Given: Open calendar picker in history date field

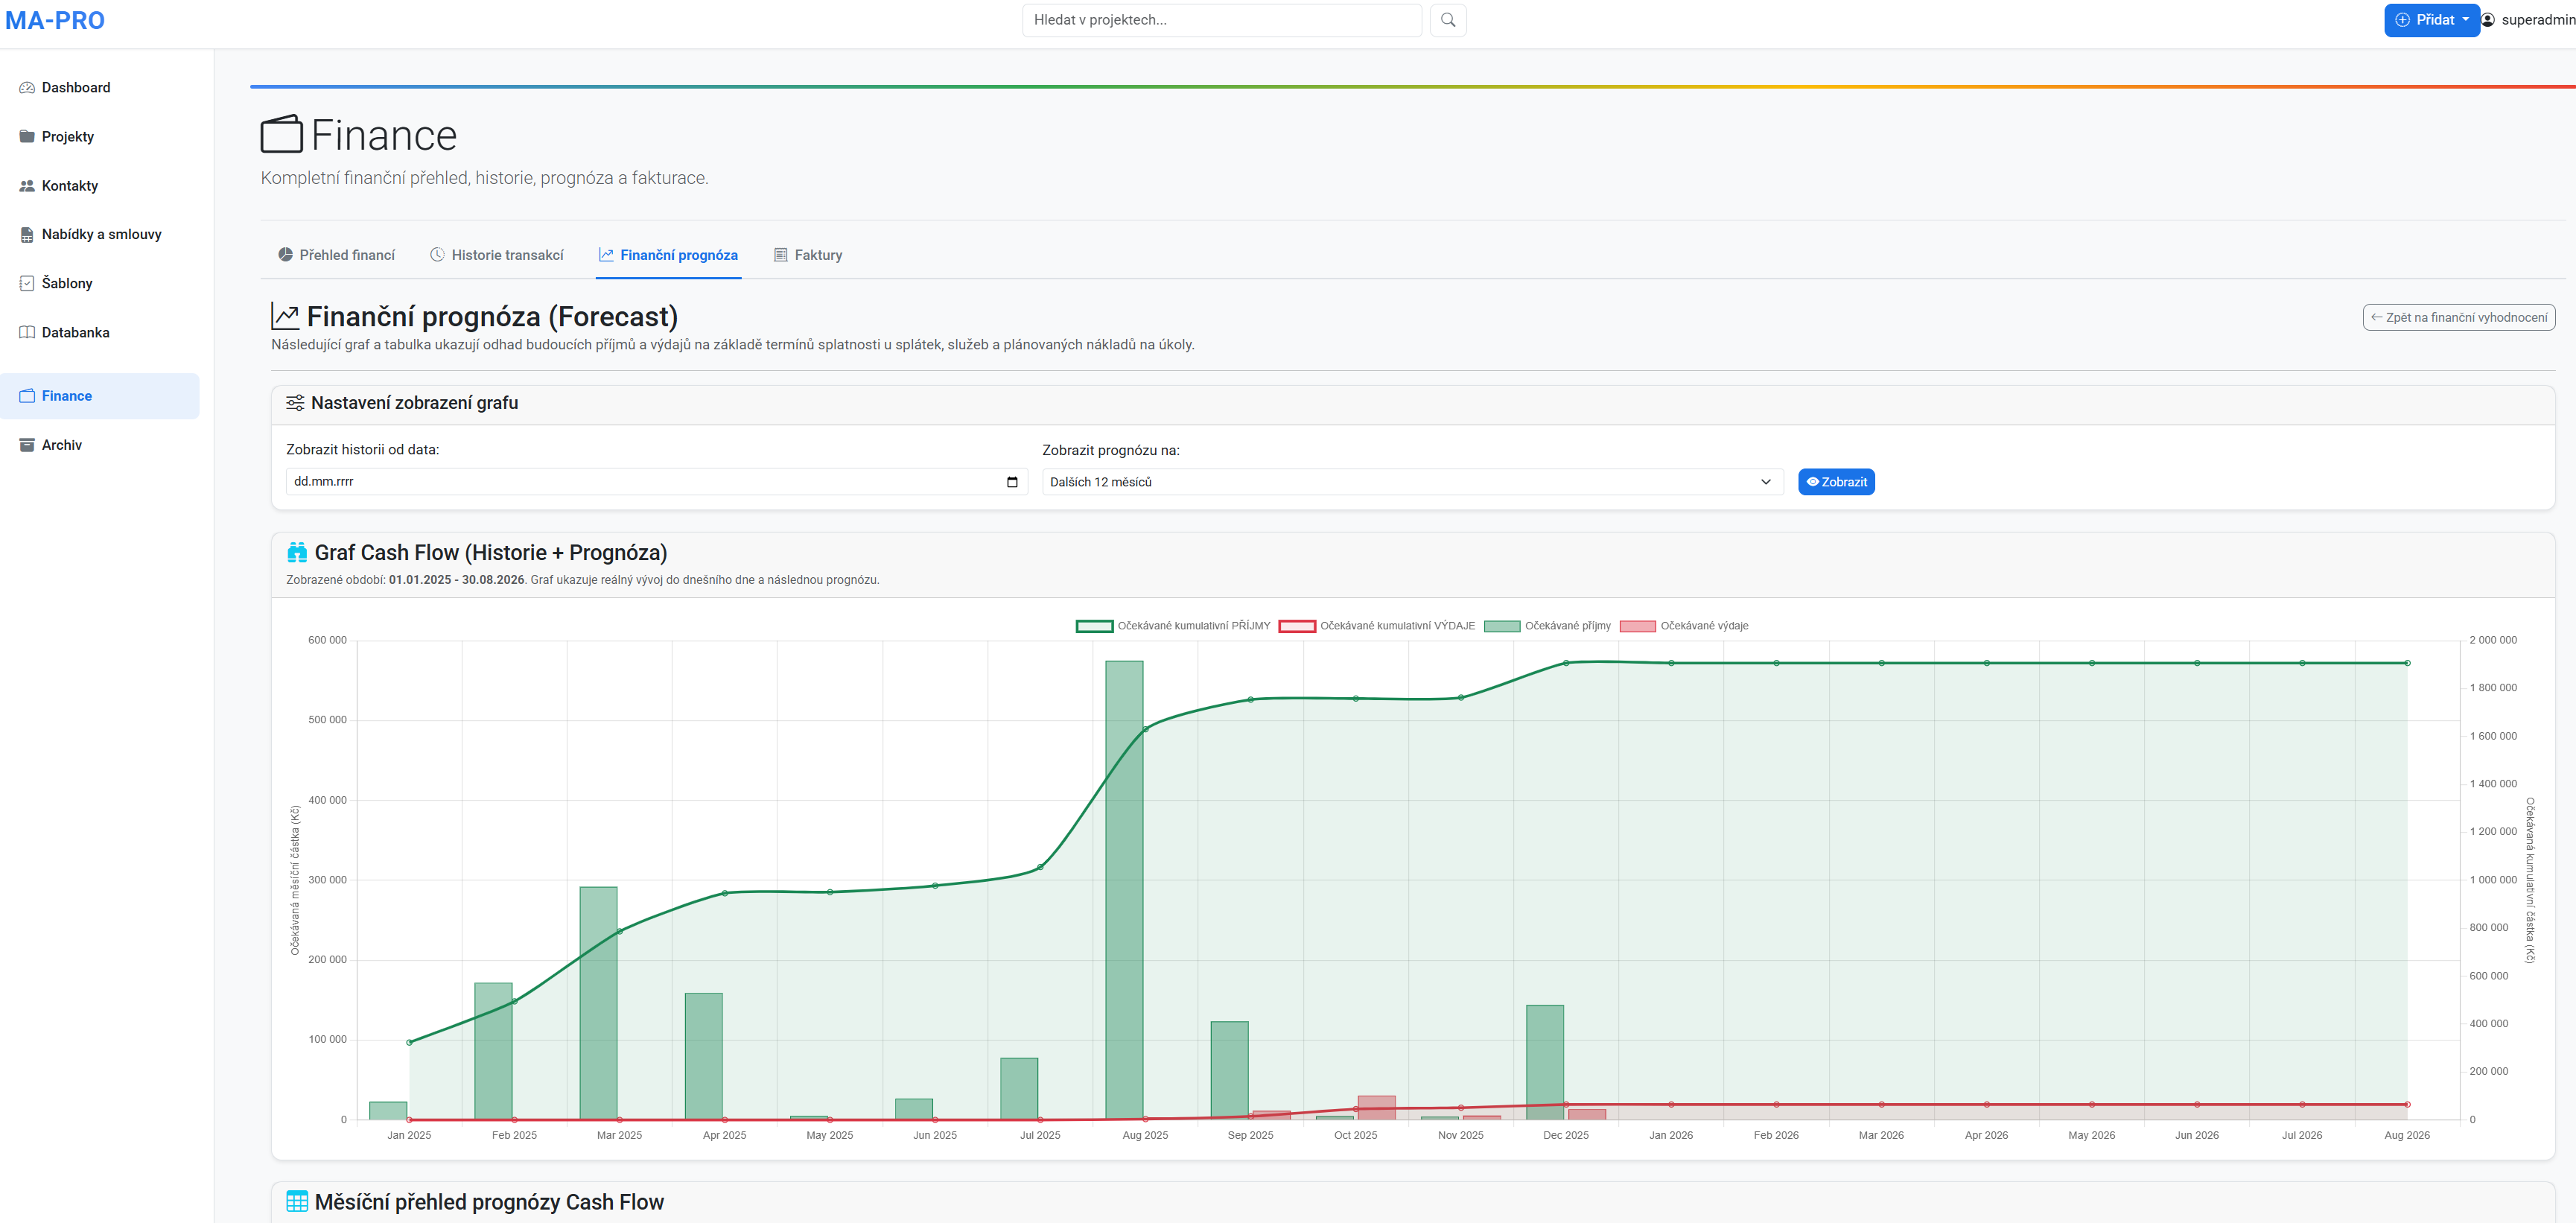Looking at the screenshot, I should (1011, 482).
